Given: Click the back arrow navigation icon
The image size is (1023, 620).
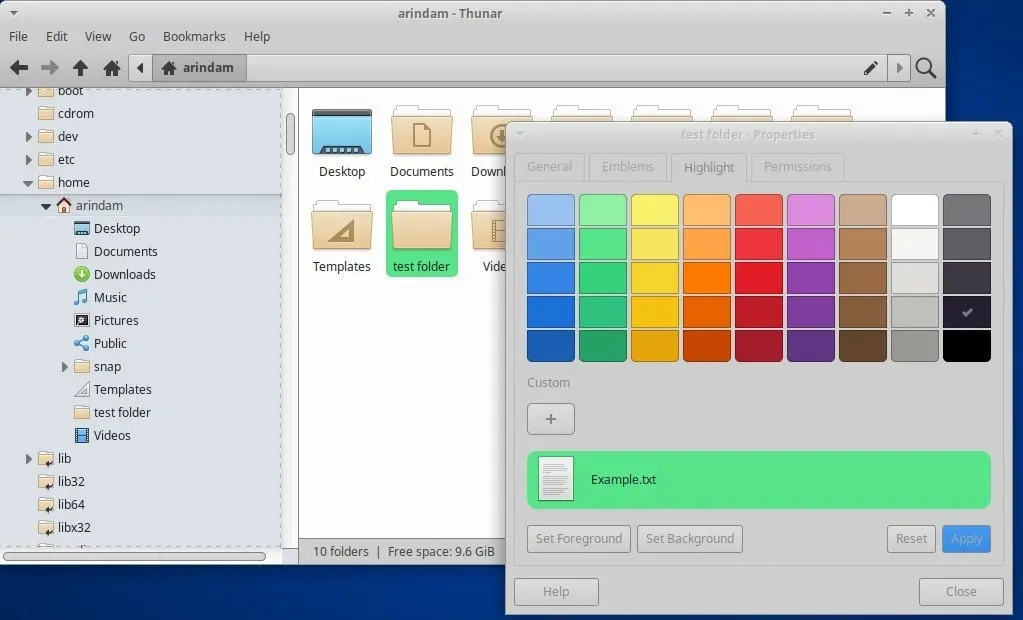Looking at the screenshot, I should point(18,68).
